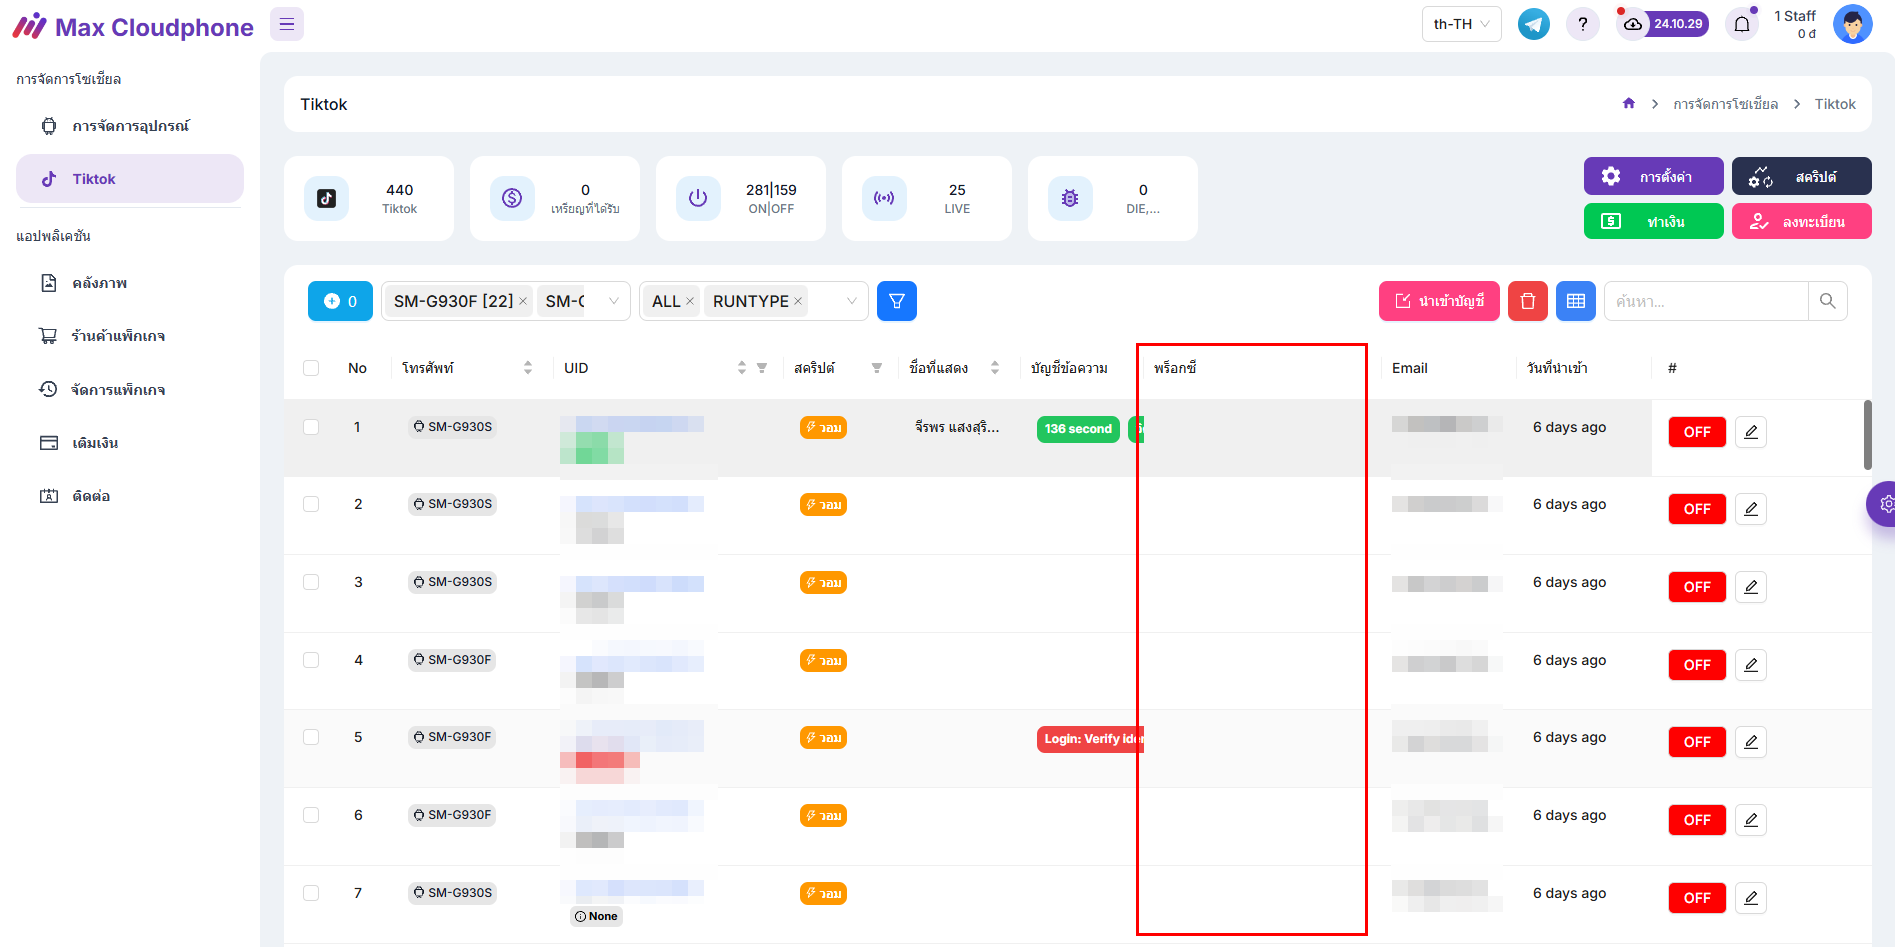
Task: Open the package store sidebar item
Action: [x=130, y=336]
